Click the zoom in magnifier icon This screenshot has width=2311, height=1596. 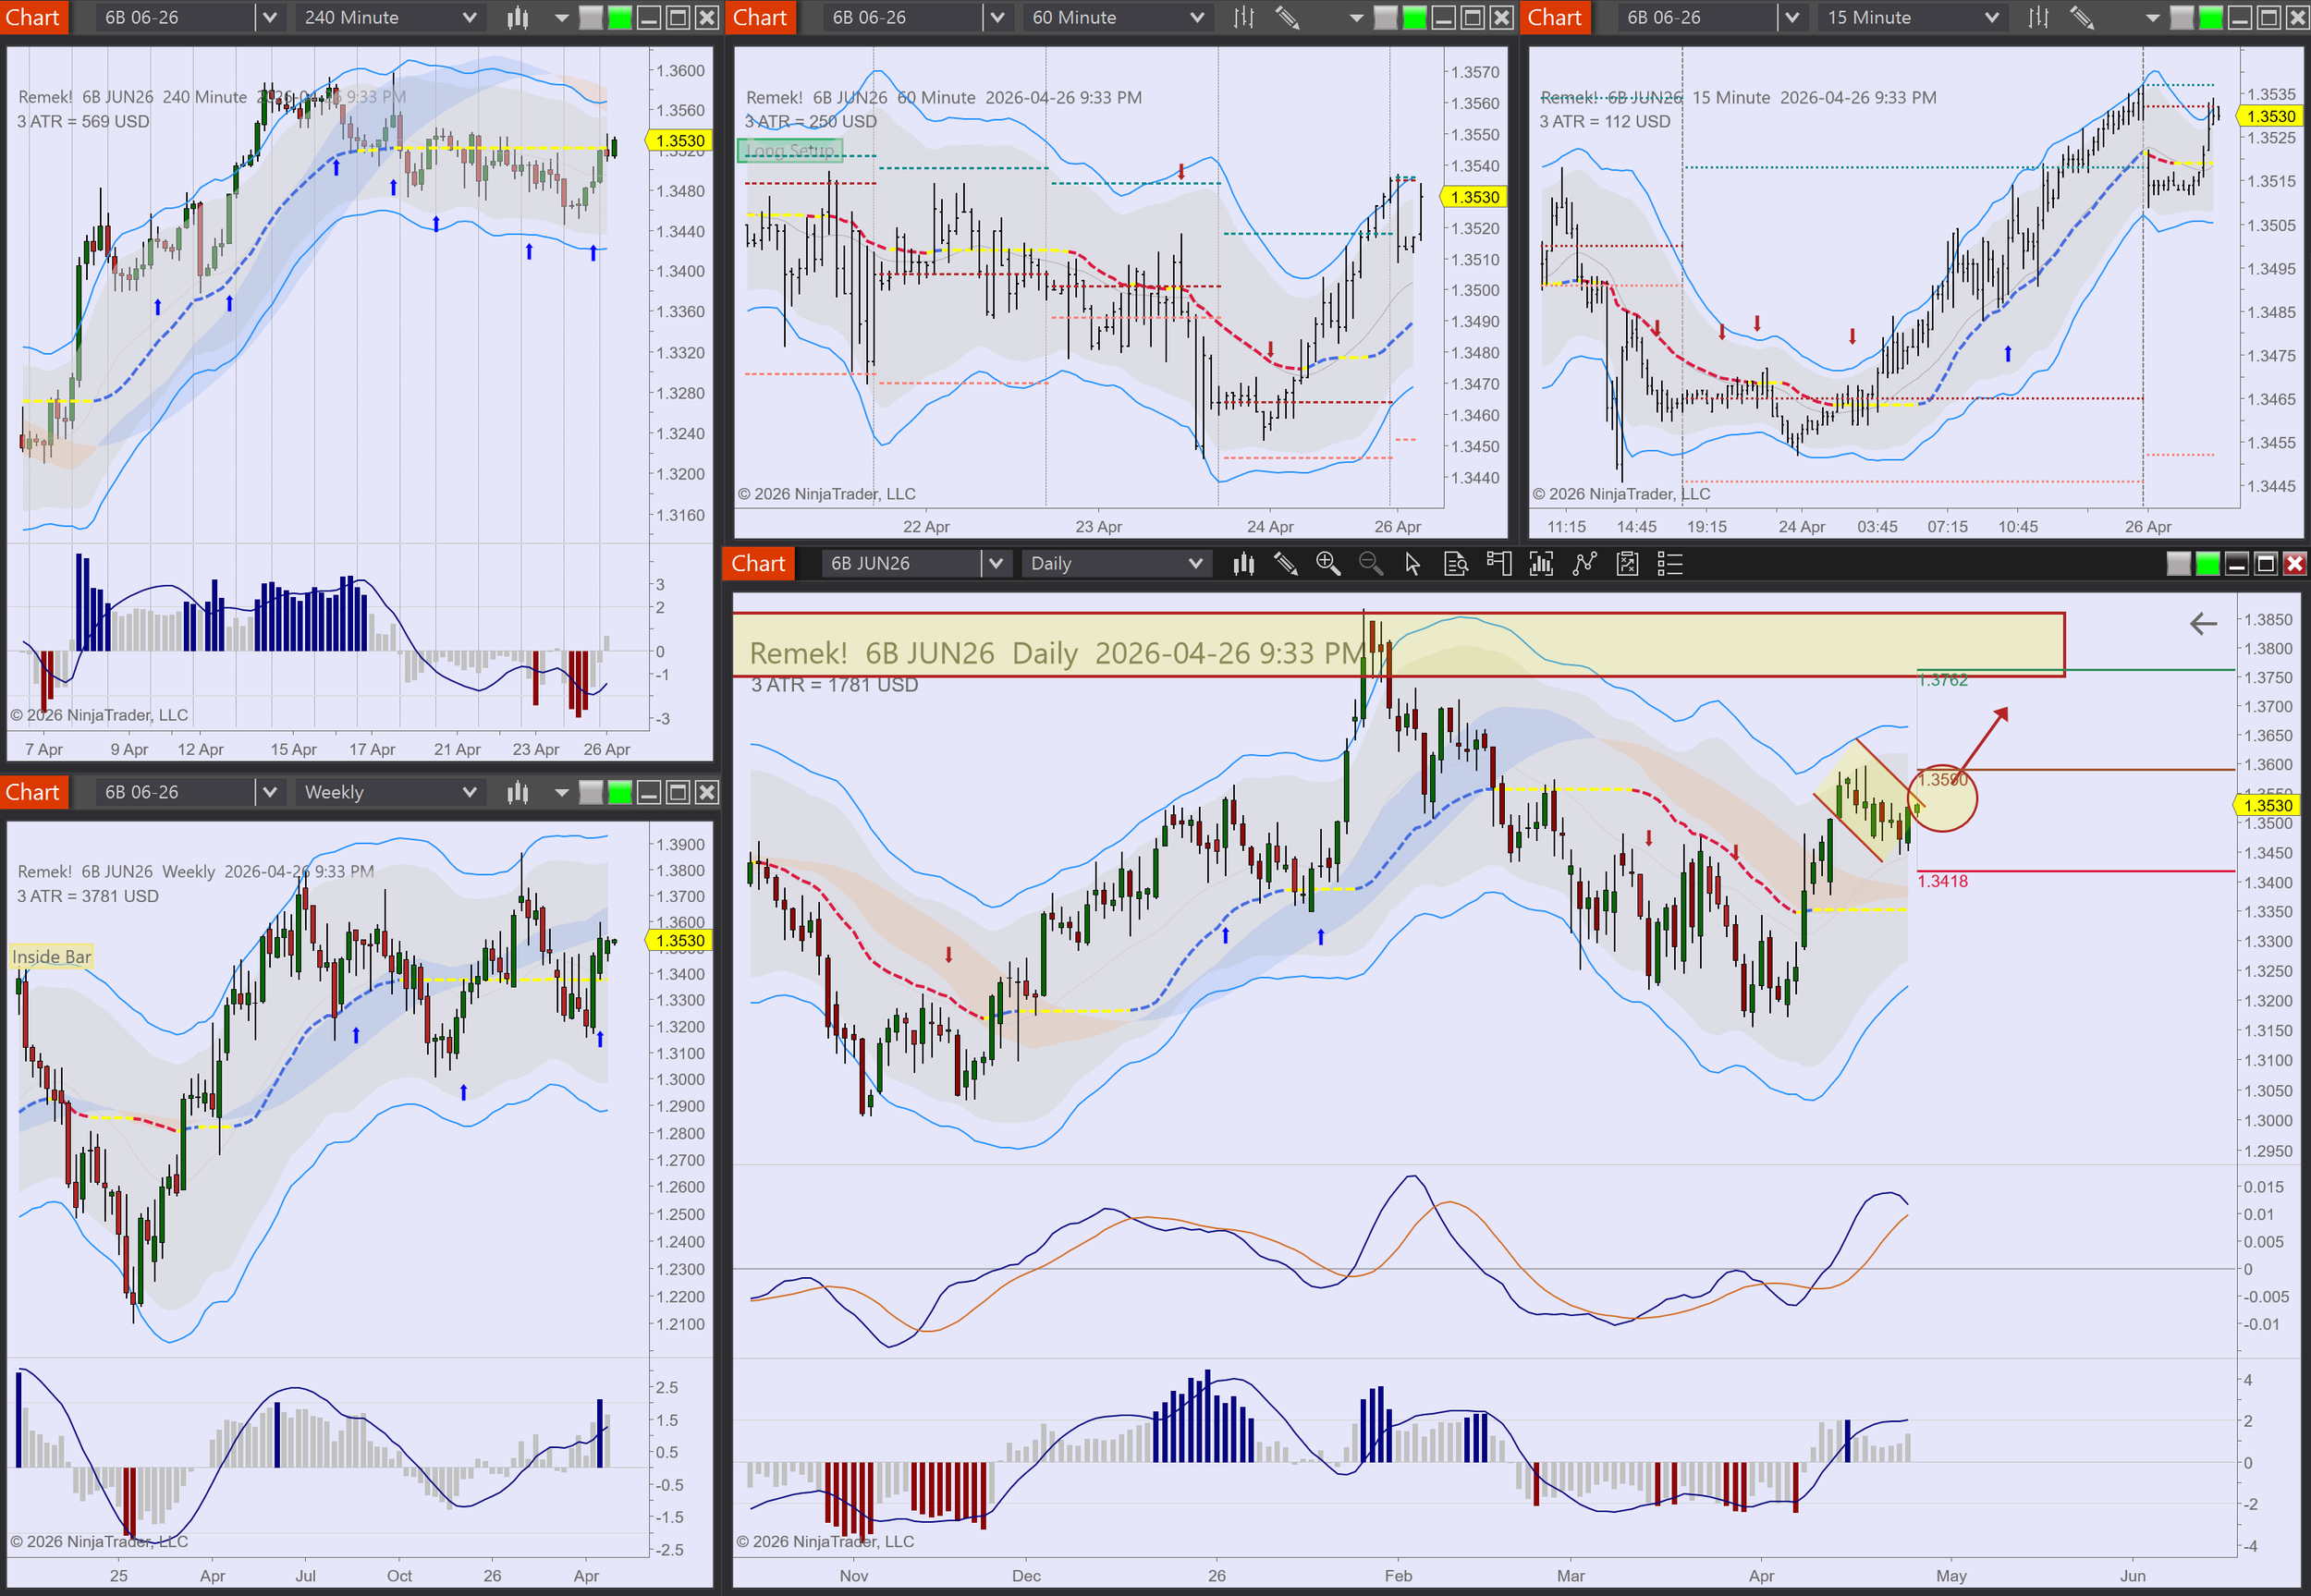pos(1327,564)
